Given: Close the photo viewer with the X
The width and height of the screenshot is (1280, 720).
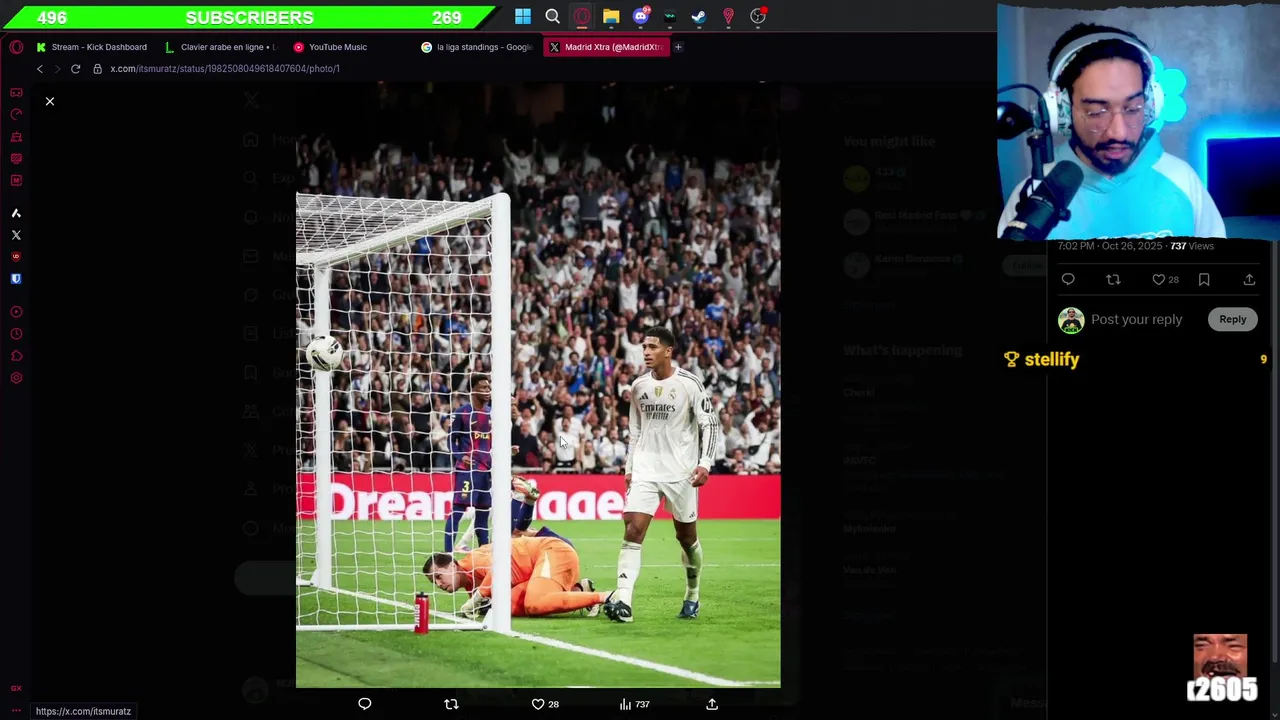Looking at the screenshot, I should tap(49, 101).
